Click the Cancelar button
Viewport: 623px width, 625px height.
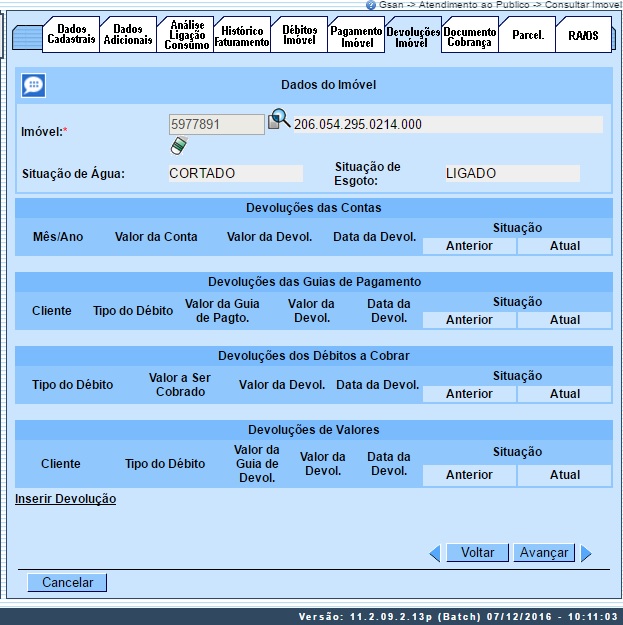(67, 582)
